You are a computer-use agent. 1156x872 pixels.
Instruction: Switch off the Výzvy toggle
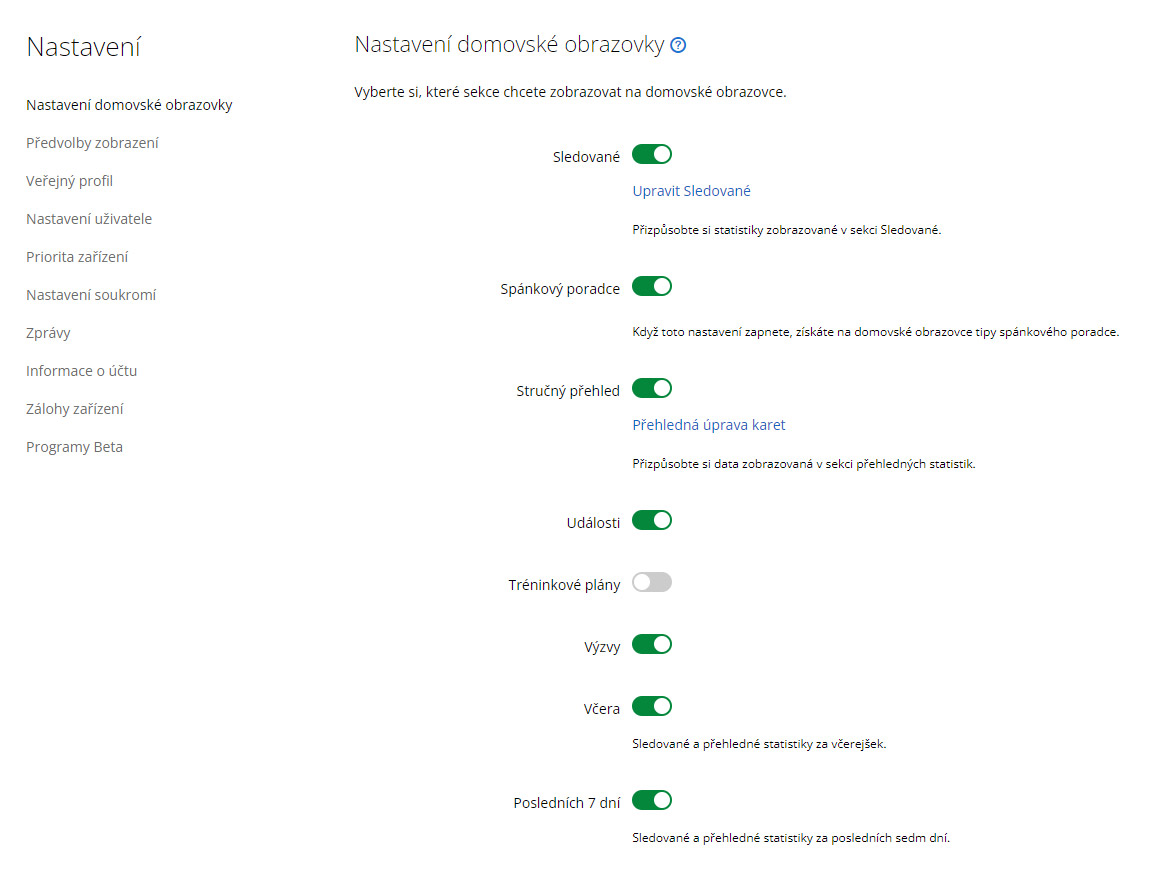[652, 644]
